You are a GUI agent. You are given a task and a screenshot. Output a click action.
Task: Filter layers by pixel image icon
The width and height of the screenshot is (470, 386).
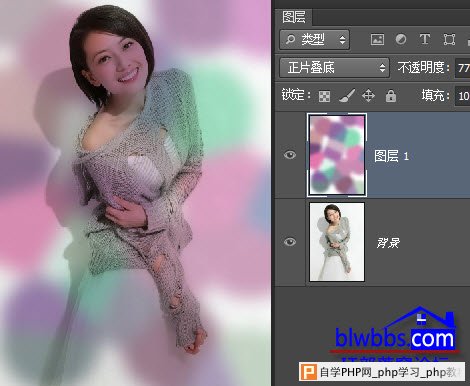377,40
